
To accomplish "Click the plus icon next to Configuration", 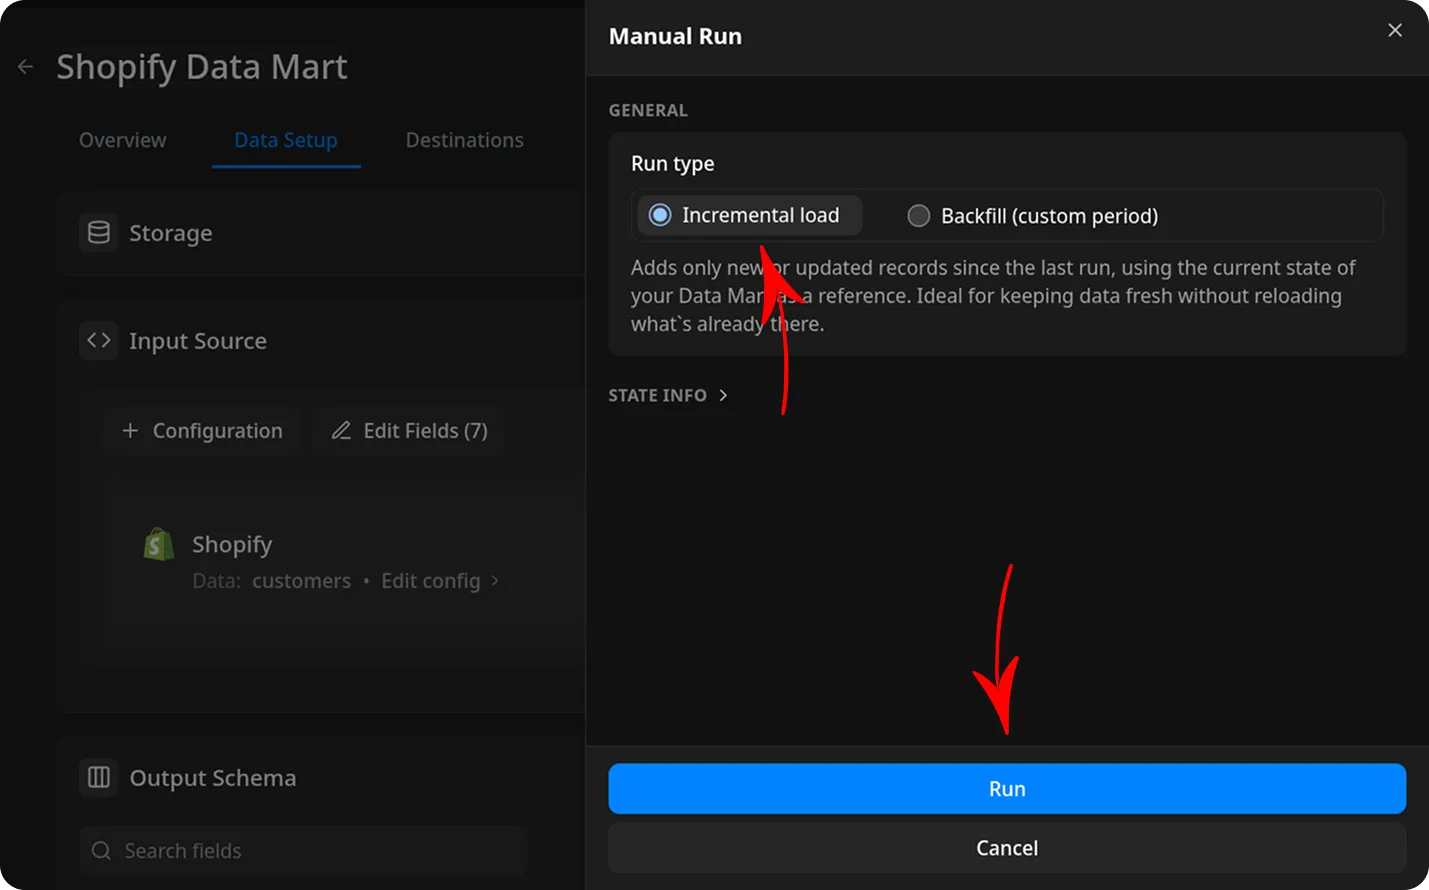I will [129, 430].
